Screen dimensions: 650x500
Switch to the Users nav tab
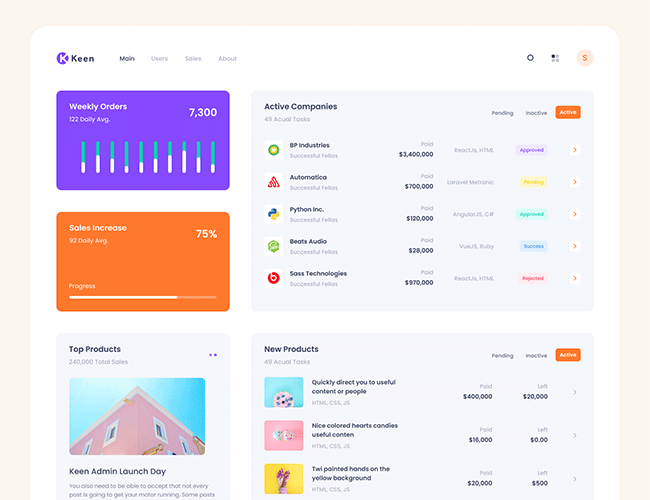pyautogui.click(x=159, y=59)
